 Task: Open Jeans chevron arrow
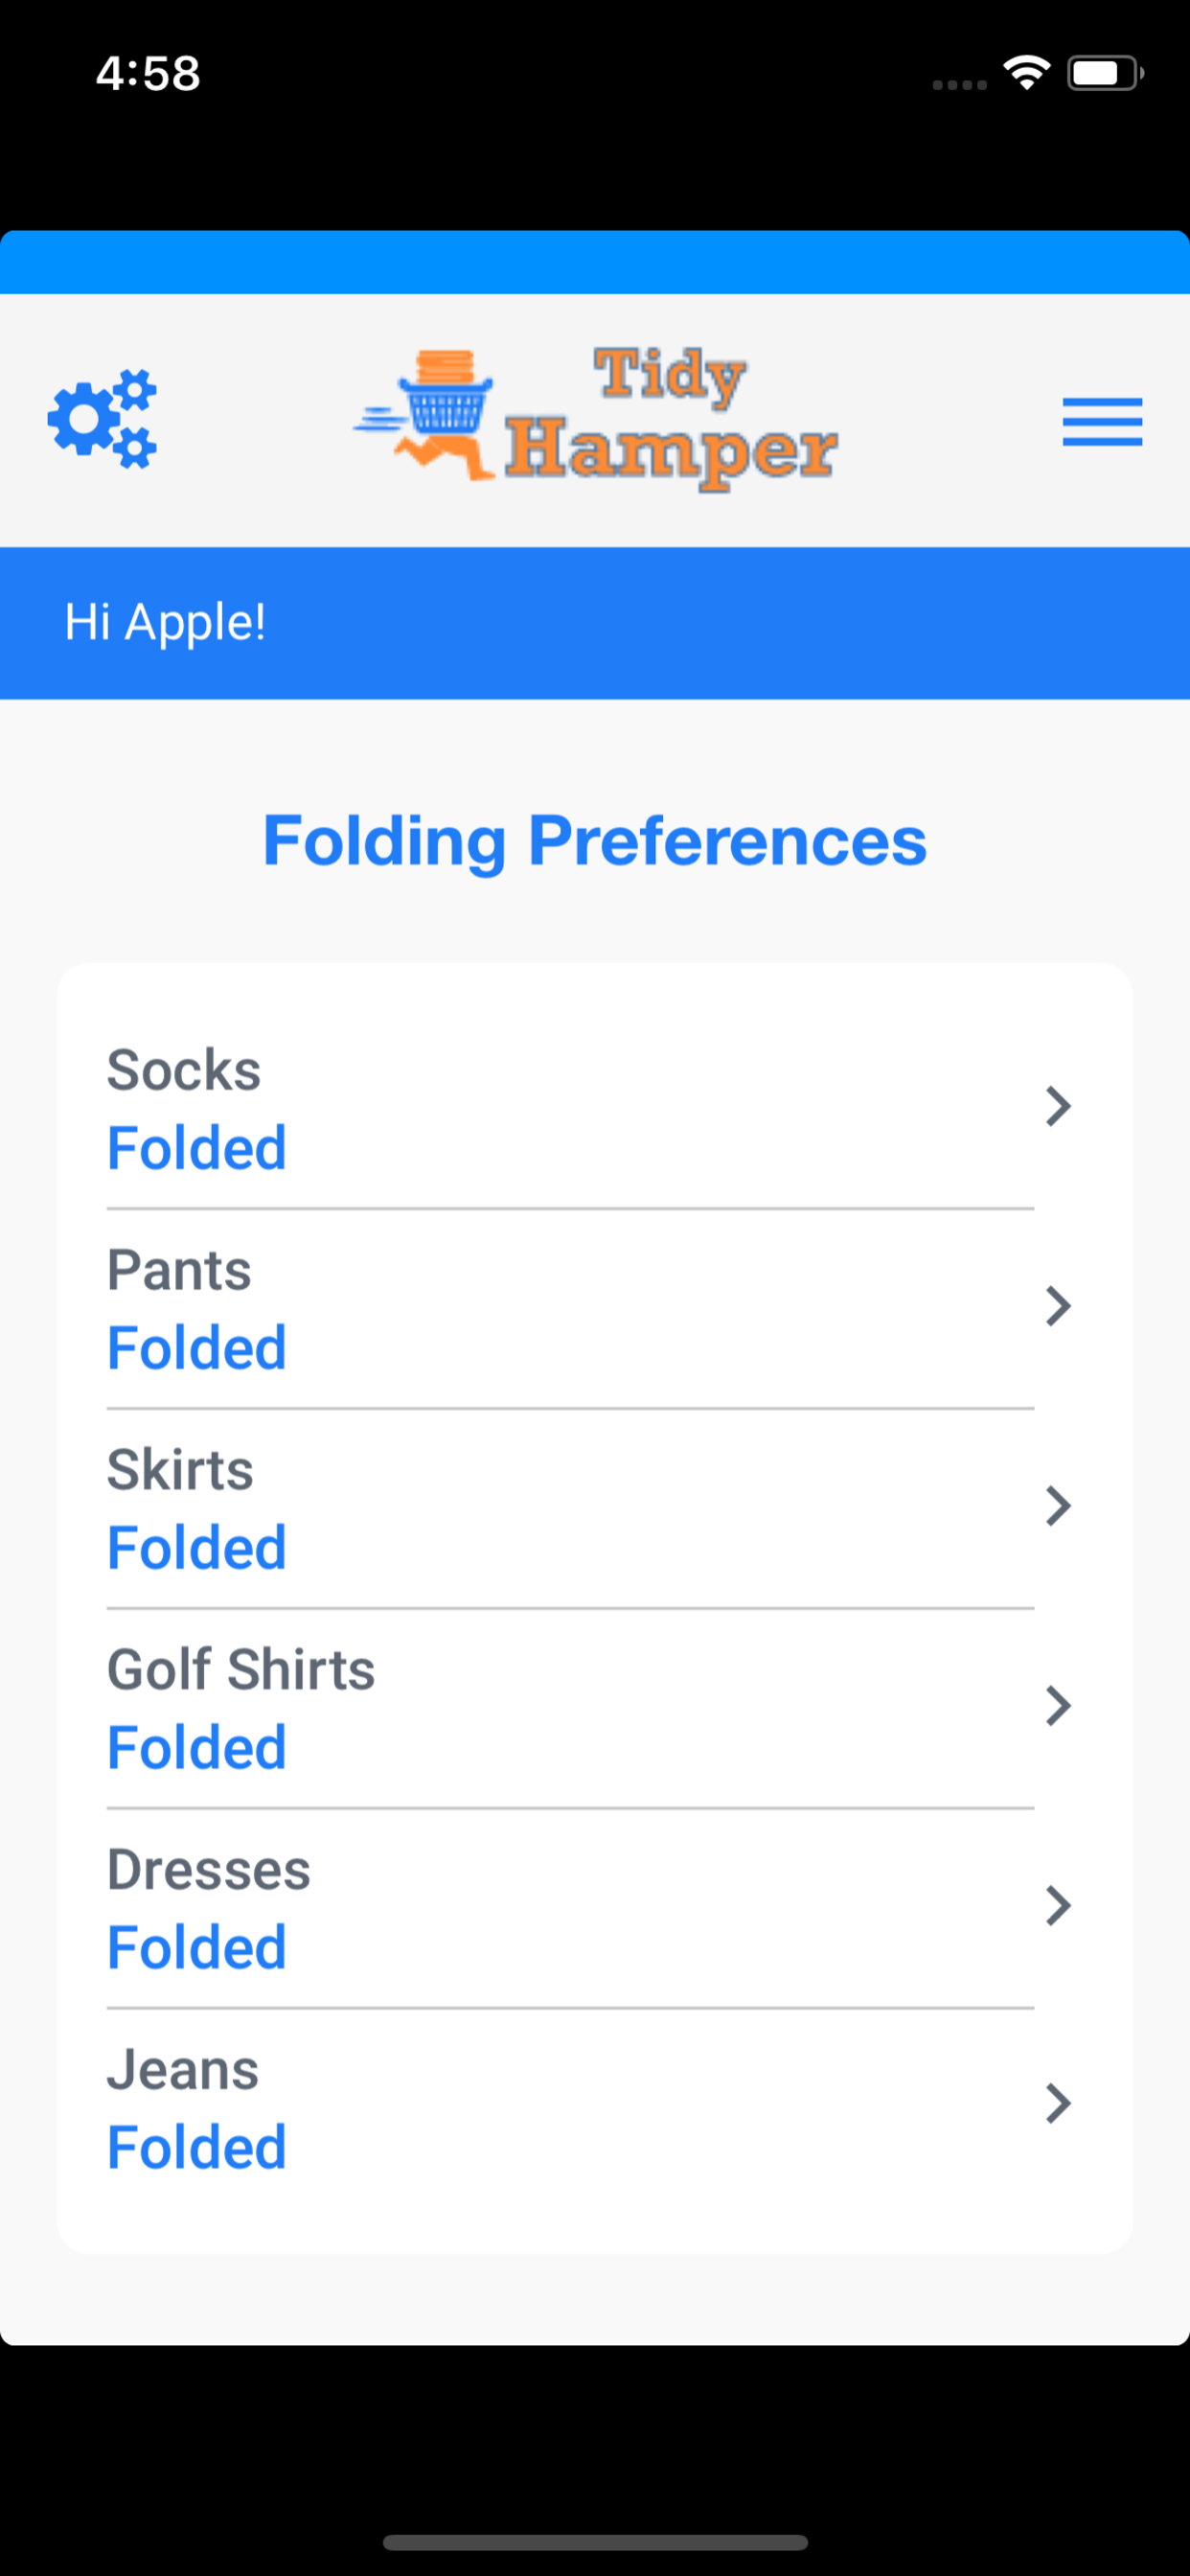pyautogui.click(x=1058, y=2104)
